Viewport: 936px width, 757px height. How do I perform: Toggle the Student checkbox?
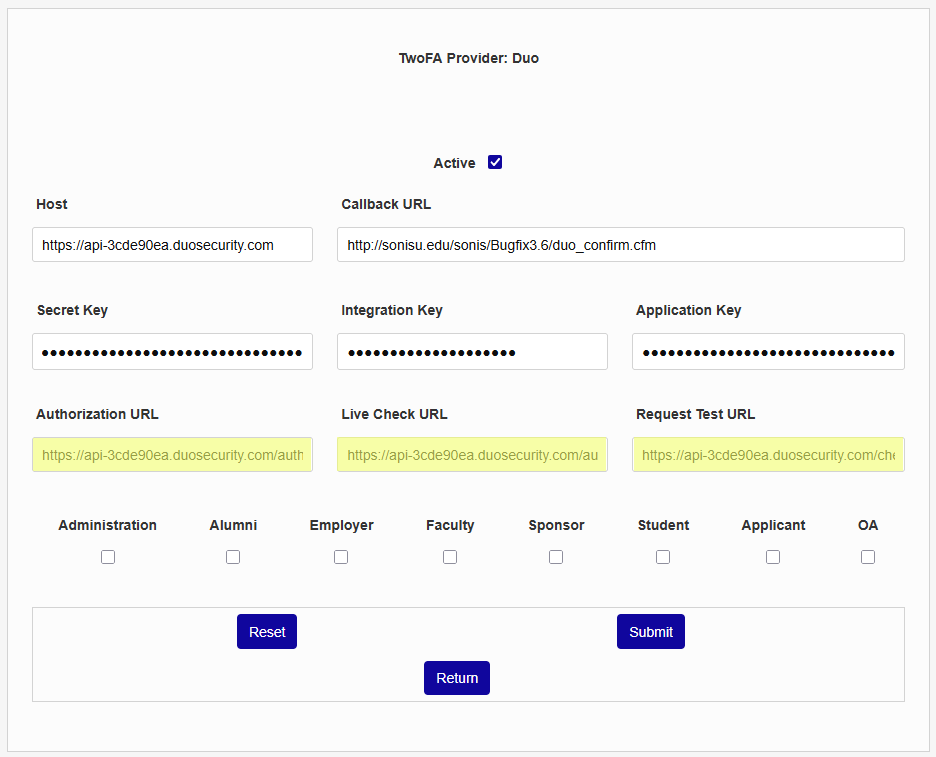[663, 557]
